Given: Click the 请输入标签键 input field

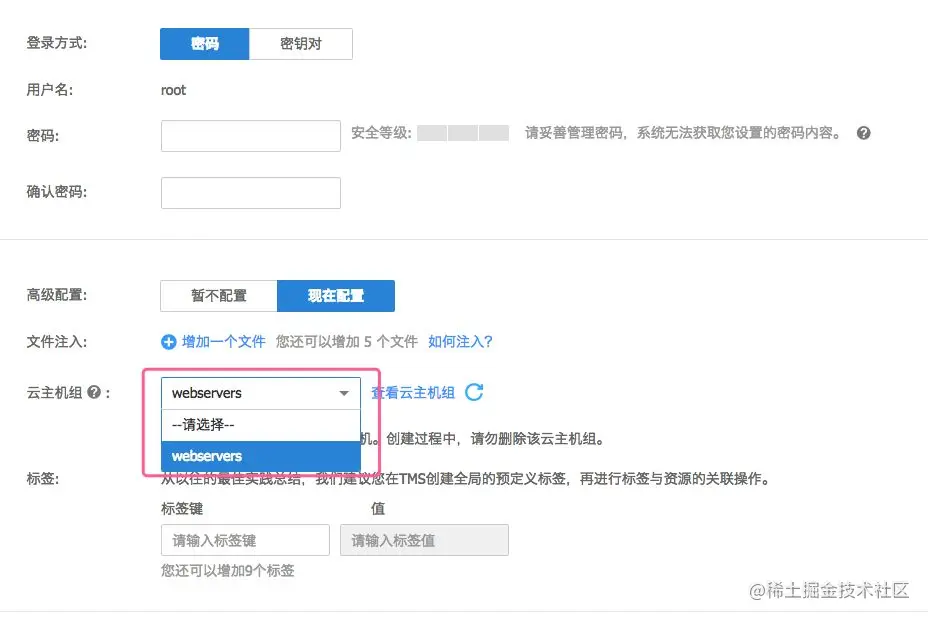Looking at the screenshot, I should click(x=245, y=540).
